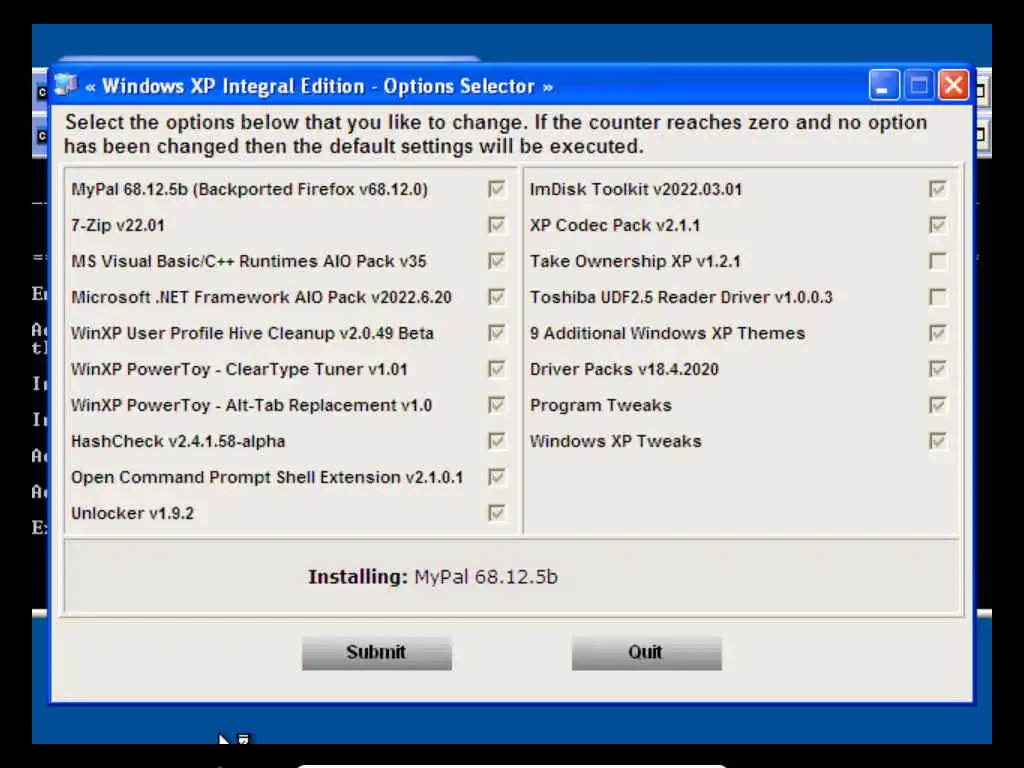
Task: Toggle HashCheck v2.4.1.58-alpha checkbox
Action: click(496, 441)
